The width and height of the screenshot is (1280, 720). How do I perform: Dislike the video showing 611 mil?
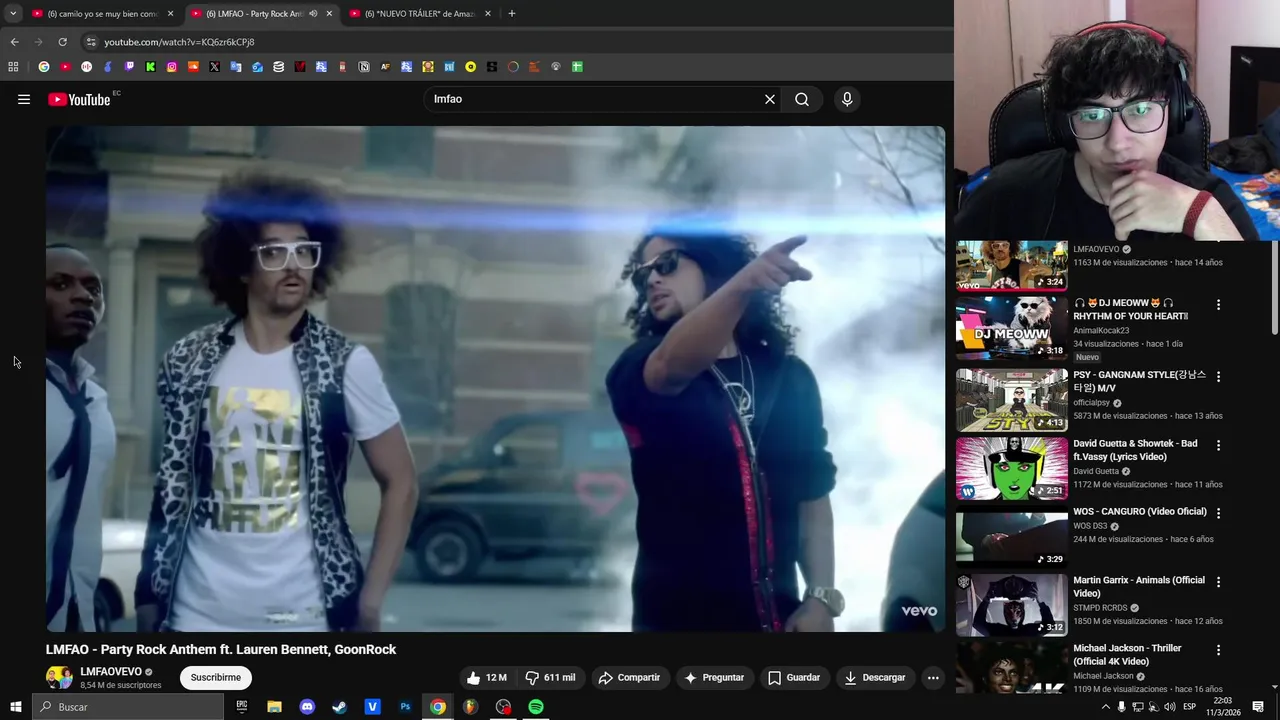click(550, 677)
